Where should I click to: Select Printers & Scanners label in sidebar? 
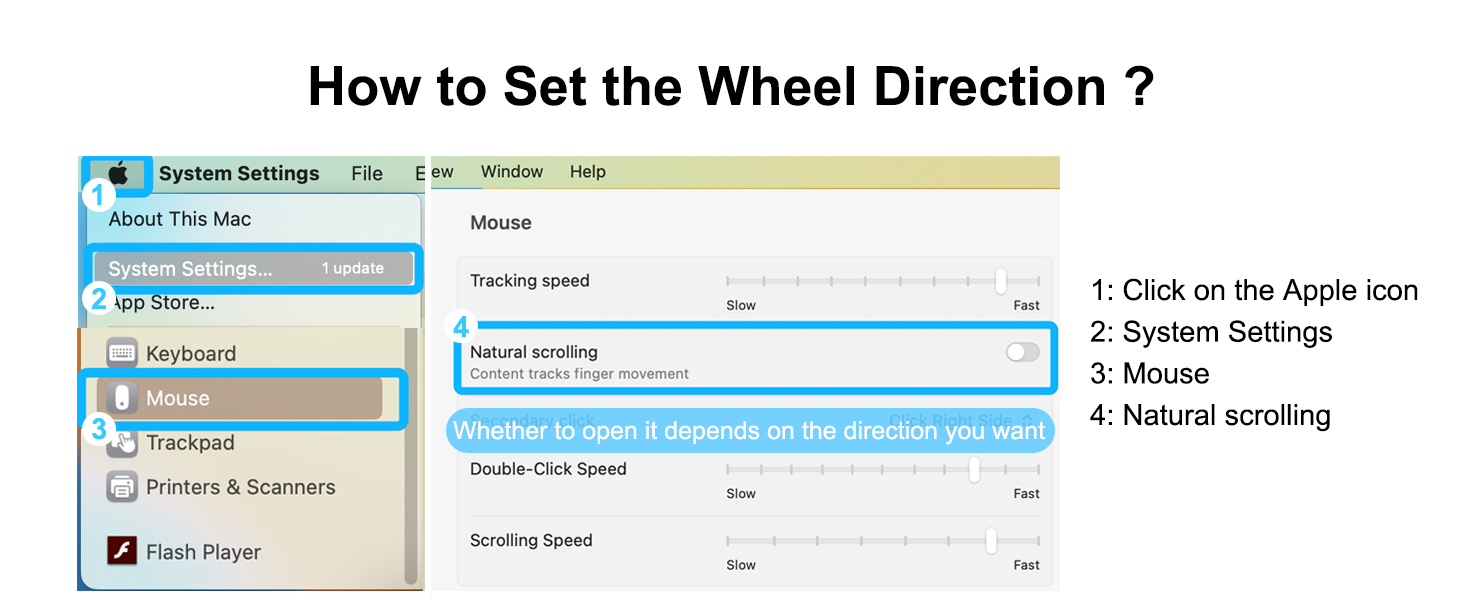pyautogui.click(x=240, y=487)
